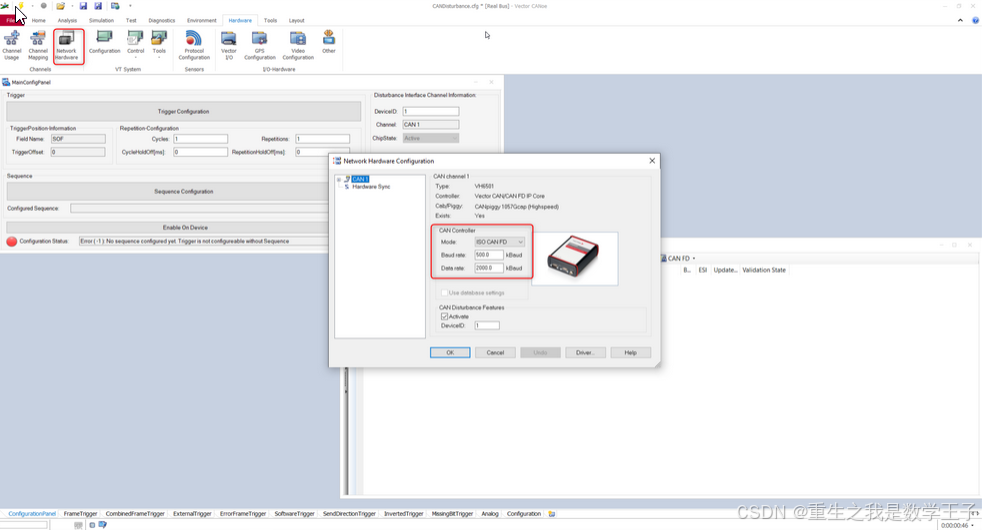
Task: Click OK in Network Hardware Configuration
Action: (x=450, y=353)
